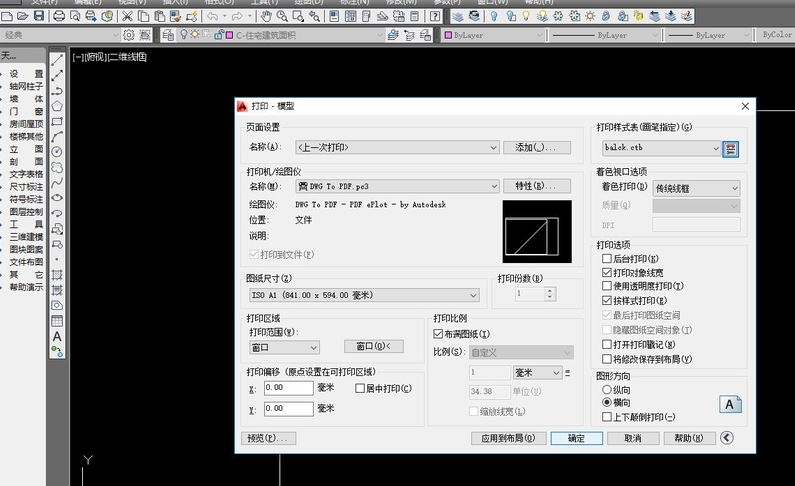
Task: Select the Rectangle draw tool
Action: coord(57,122)
